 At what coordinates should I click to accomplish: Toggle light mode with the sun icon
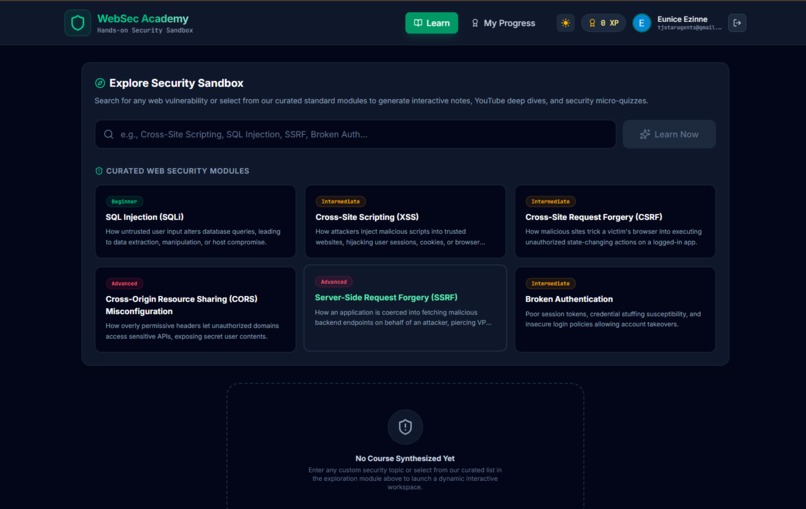point(565,23)
